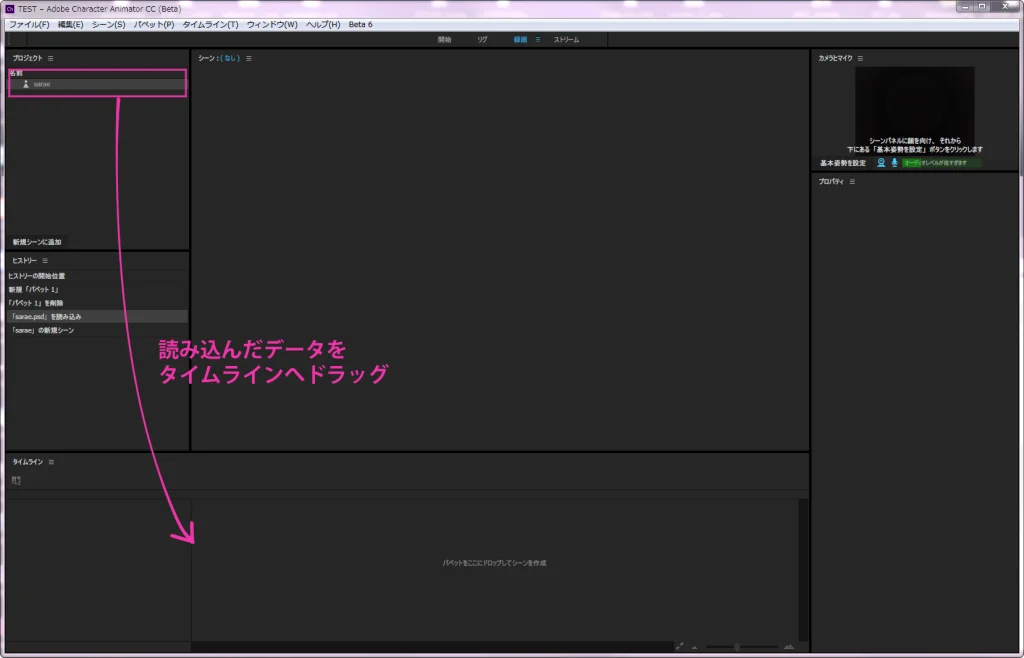Open the タイムライン(T) menu

pyautogui.click(x=210, y=24)
